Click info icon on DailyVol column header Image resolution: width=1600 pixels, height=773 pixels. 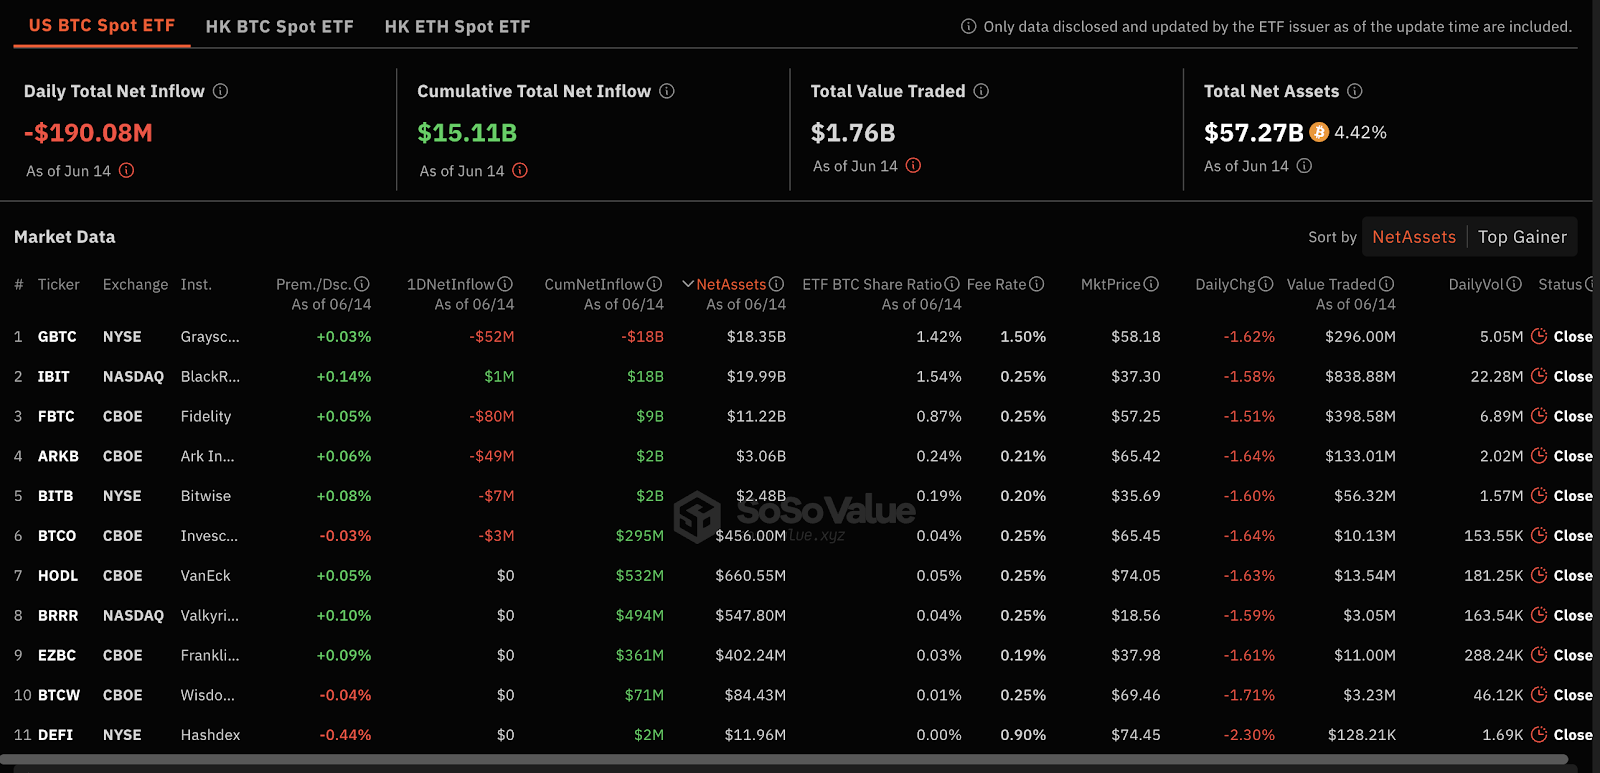1514,284
